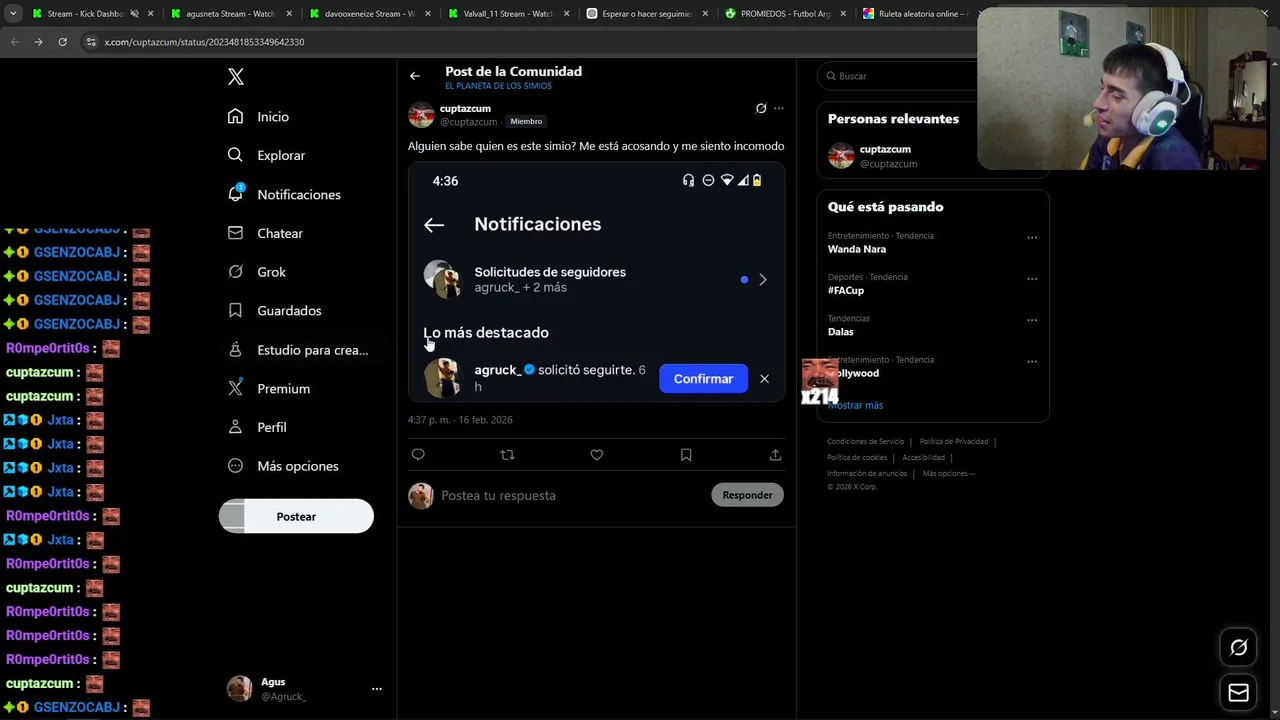Open Chatear messages
The width and height of the screenshot is (1280, 720).
[x=265, y=233]
